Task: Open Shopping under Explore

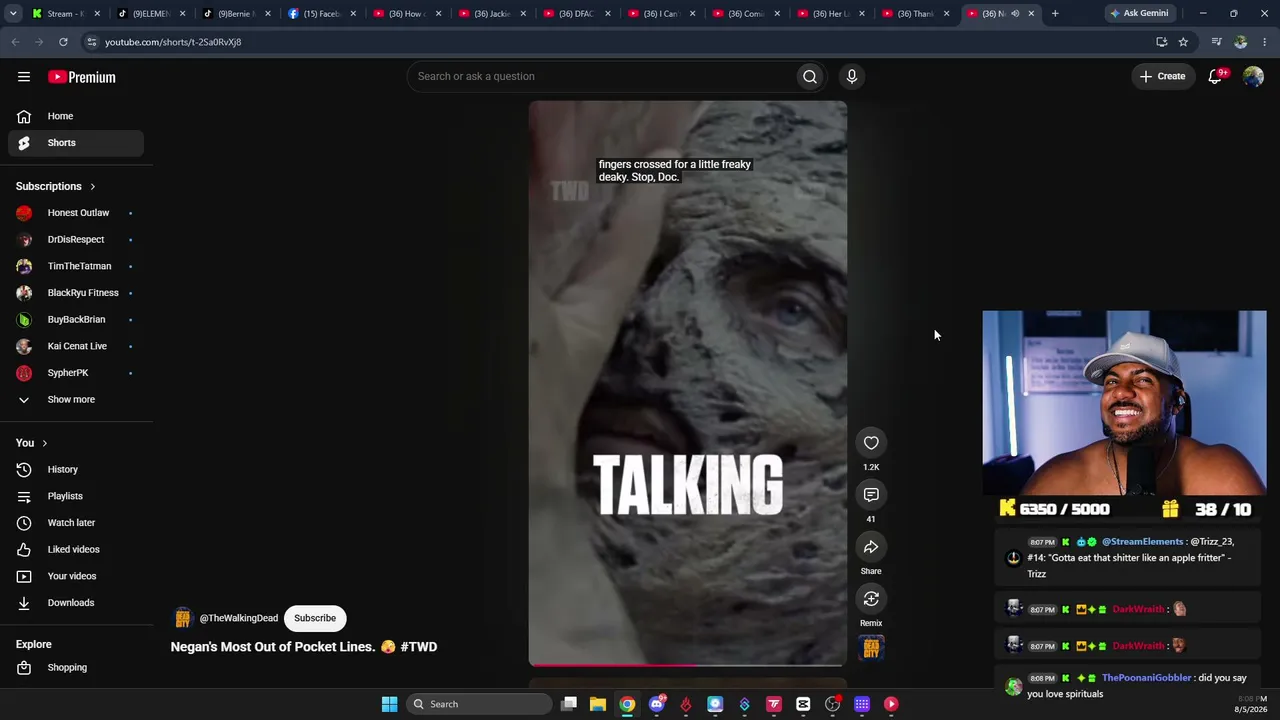Action: click(76, 667)
